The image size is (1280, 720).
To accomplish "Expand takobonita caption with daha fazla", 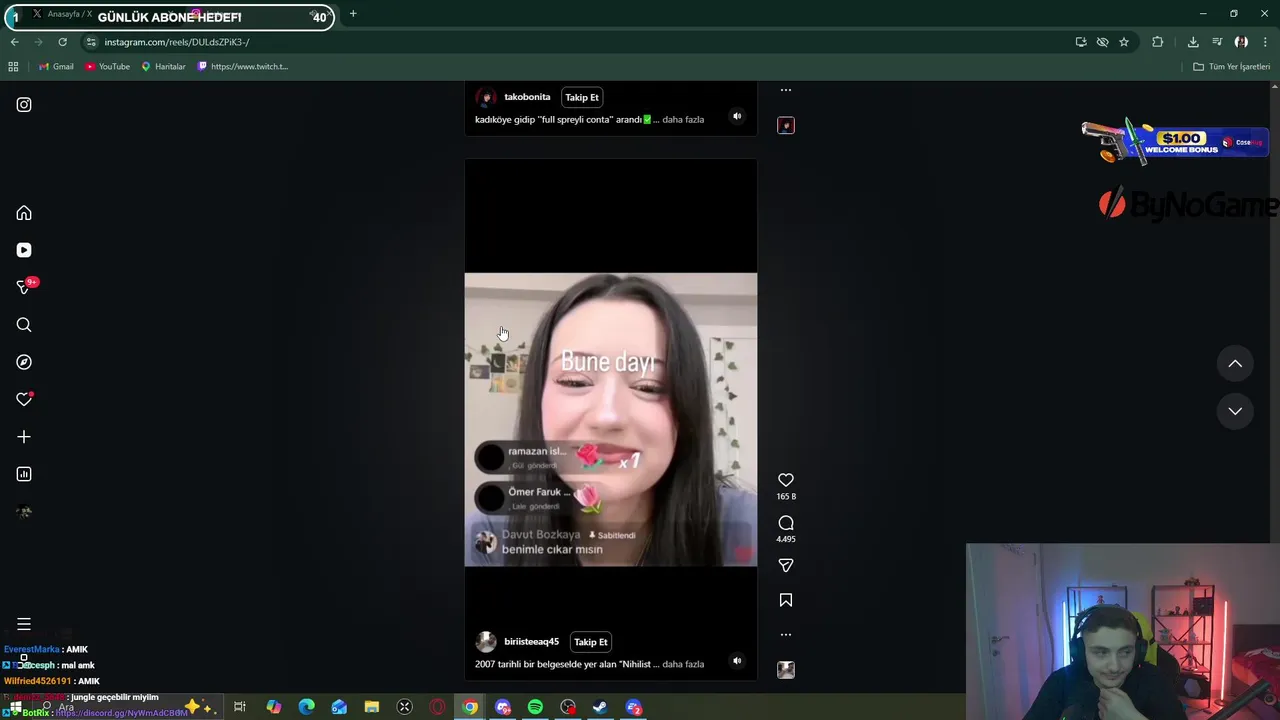I will coord(683,120).
